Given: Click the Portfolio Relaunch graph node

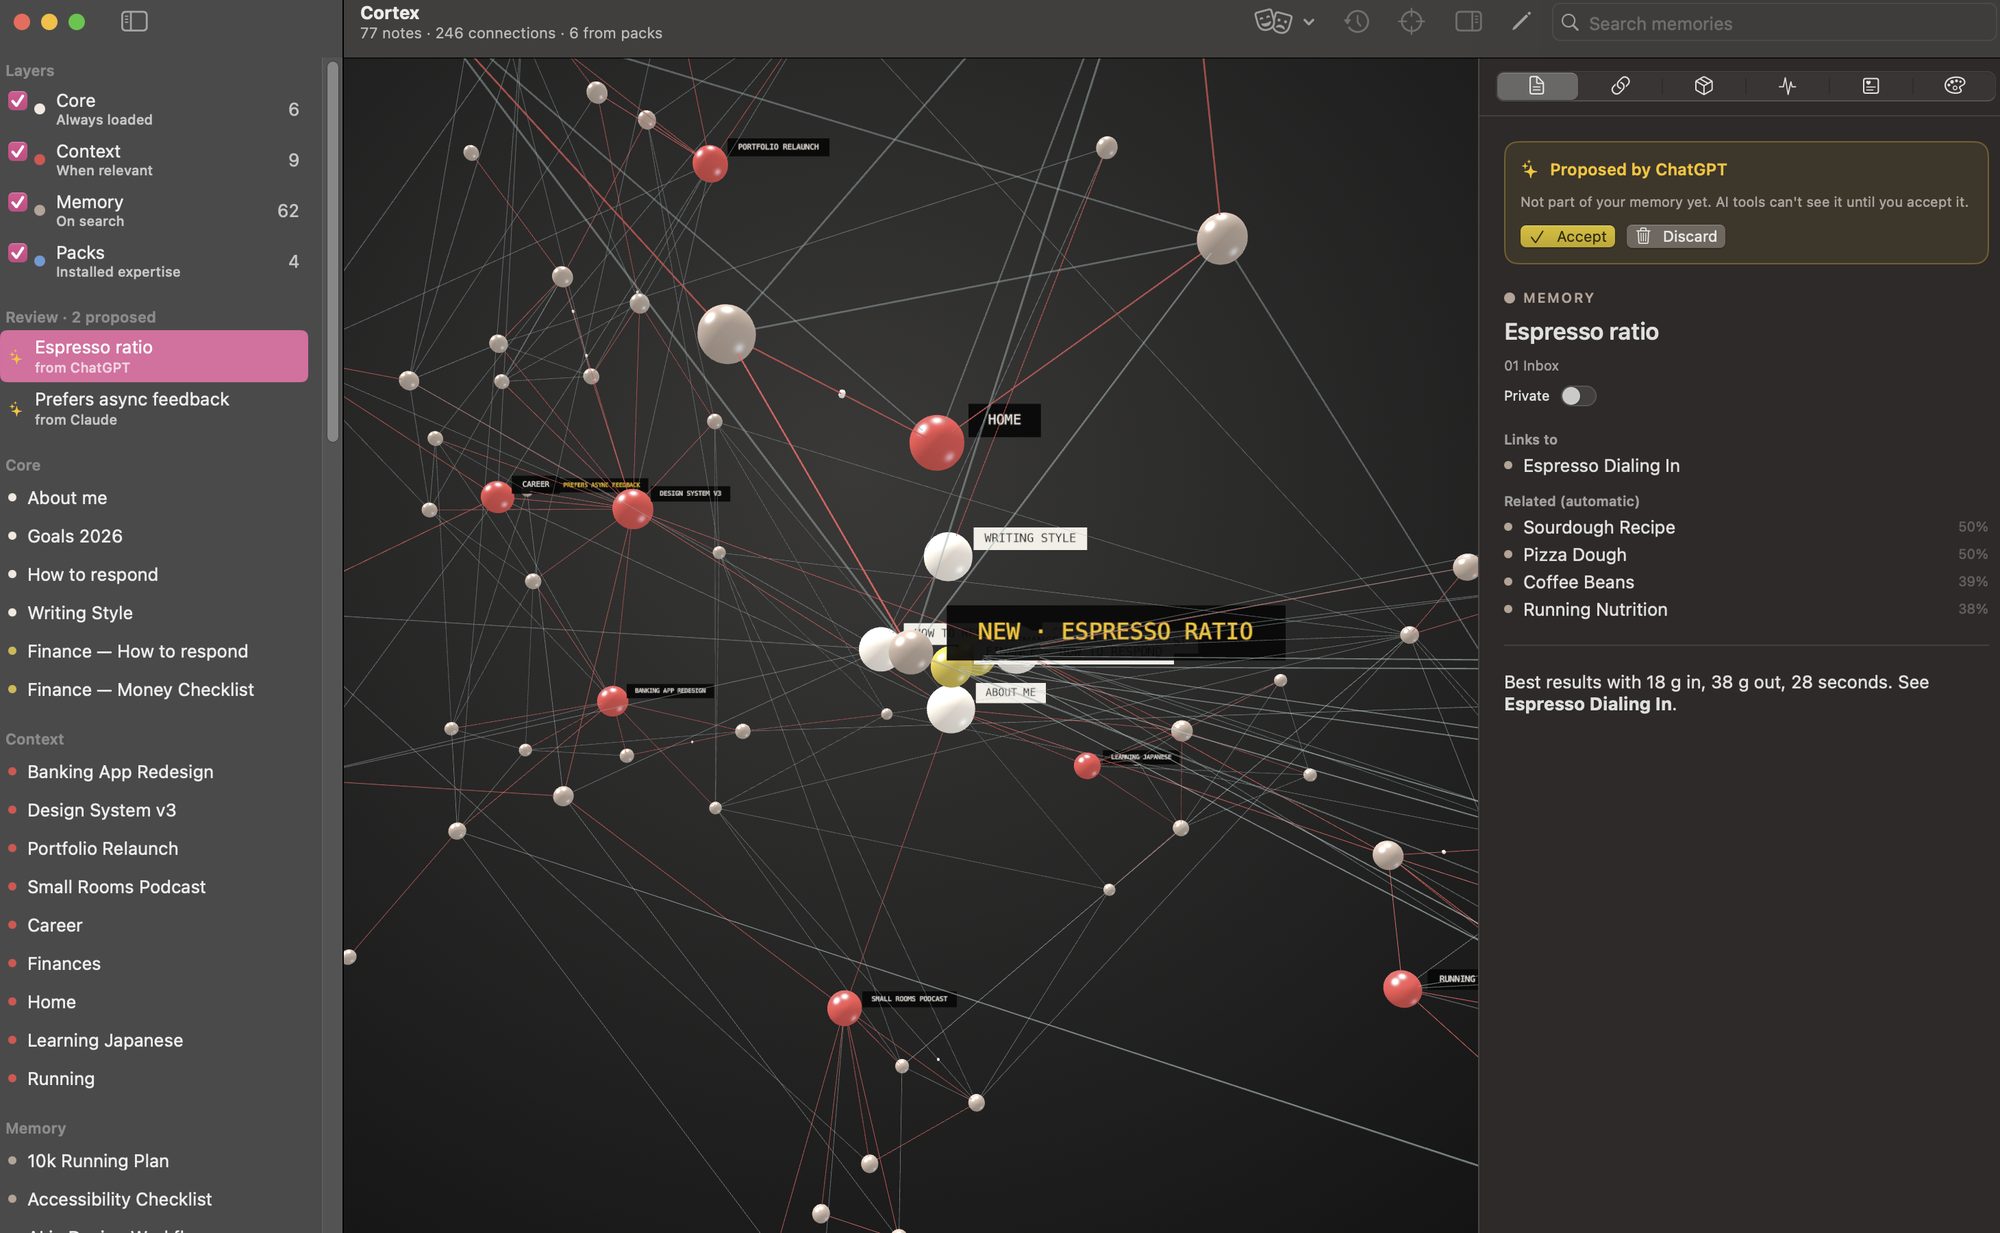Looking at the screenshot, I should click(x=710, y=163).
